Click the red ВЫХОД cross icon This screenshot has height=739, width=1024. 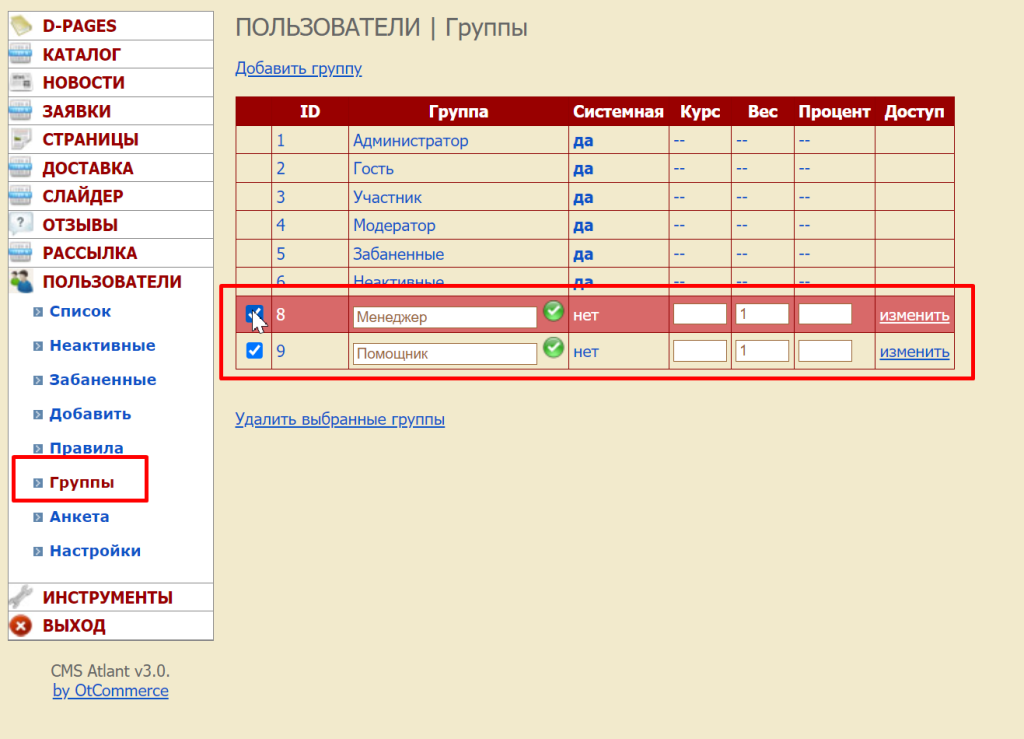coord(21,625)
